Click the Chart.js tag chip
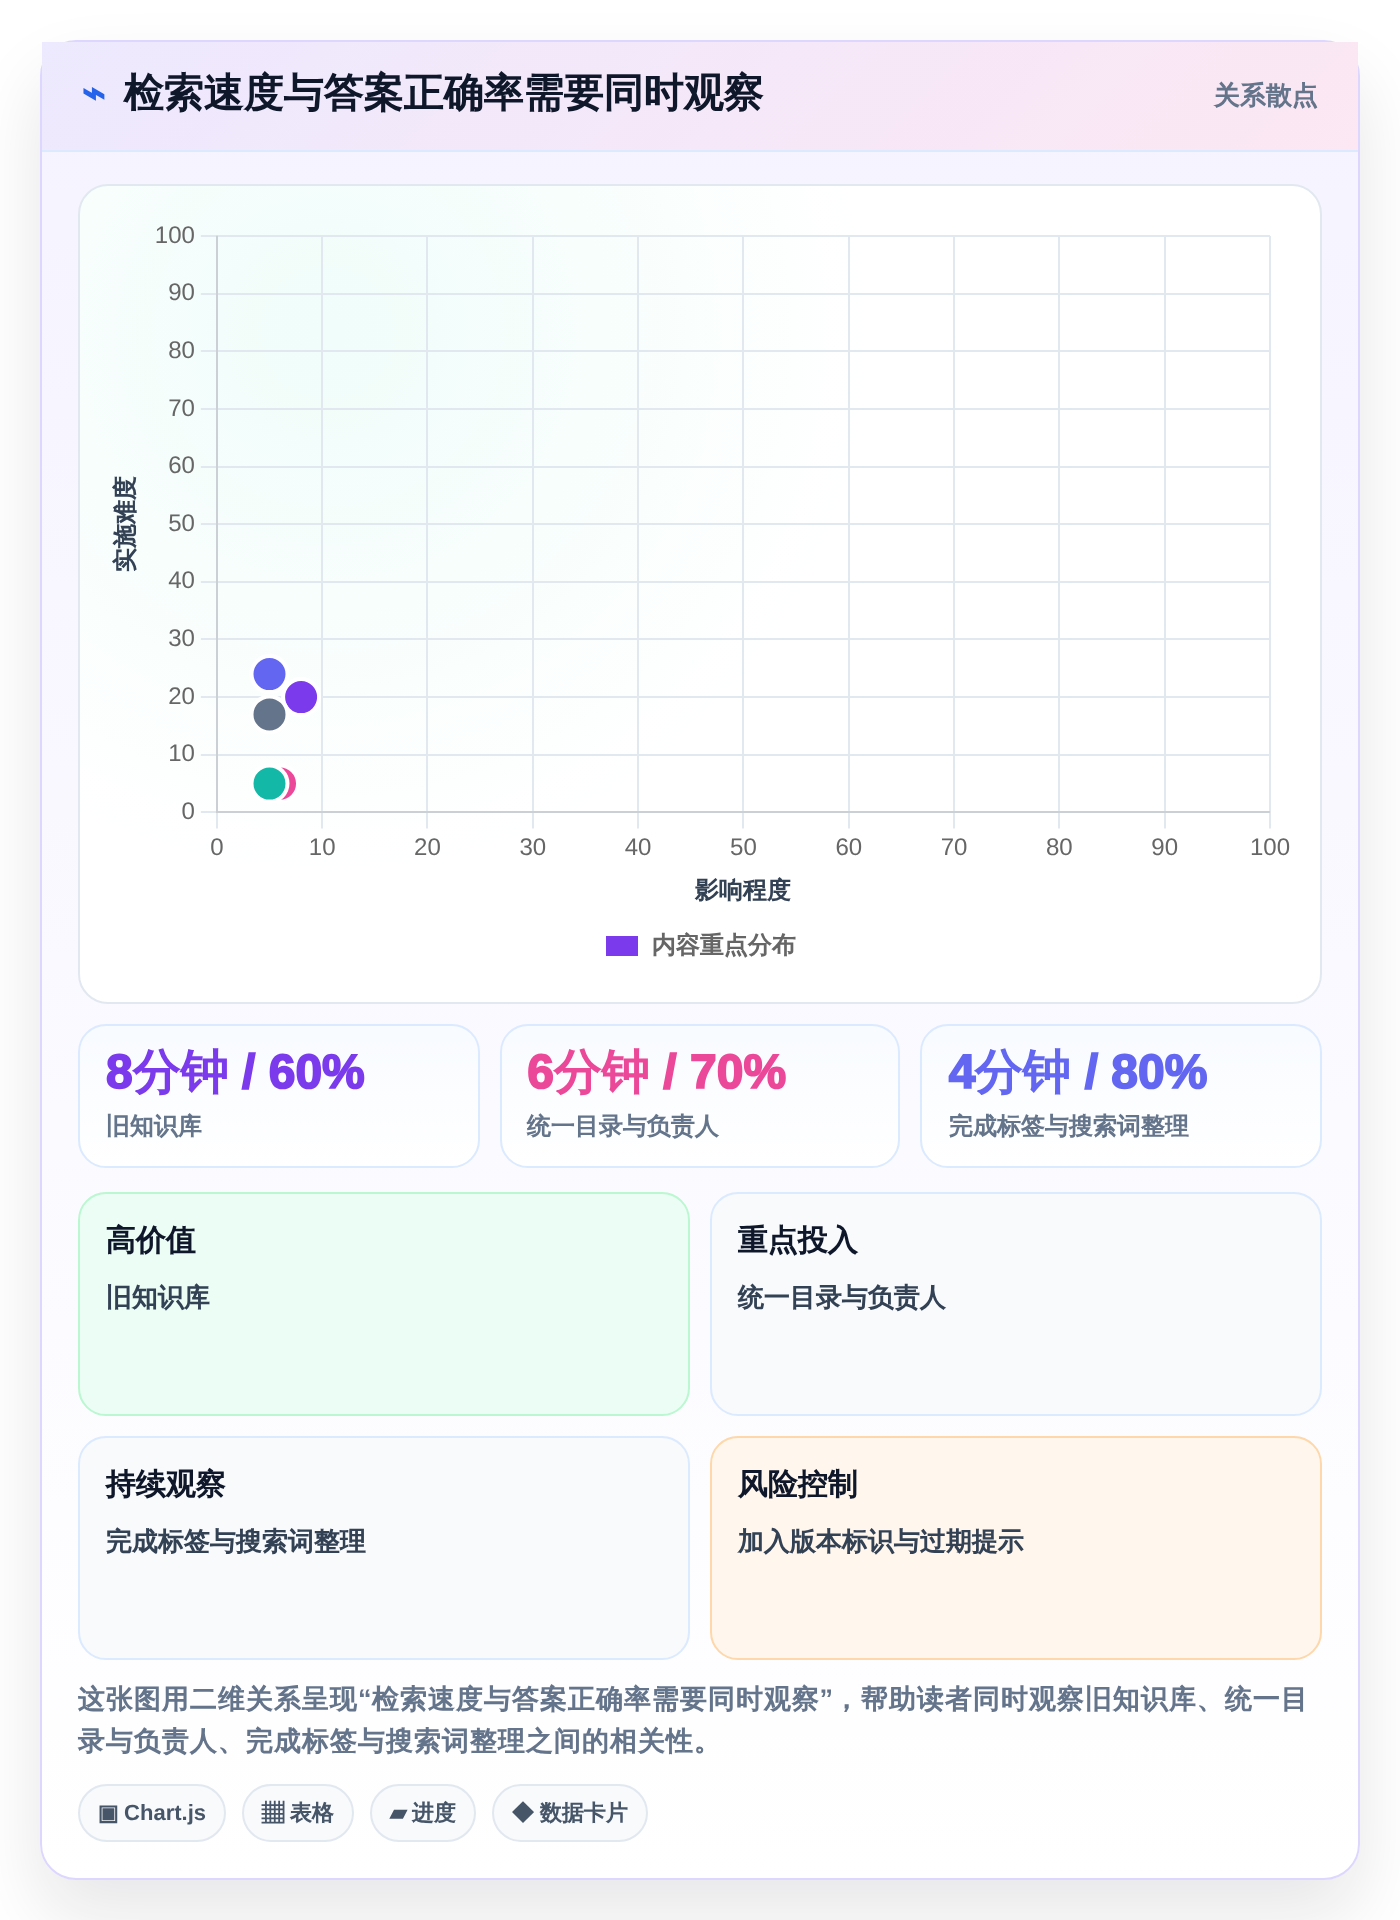This screenshot has width=1400, height=1920. click(152, 1813)
